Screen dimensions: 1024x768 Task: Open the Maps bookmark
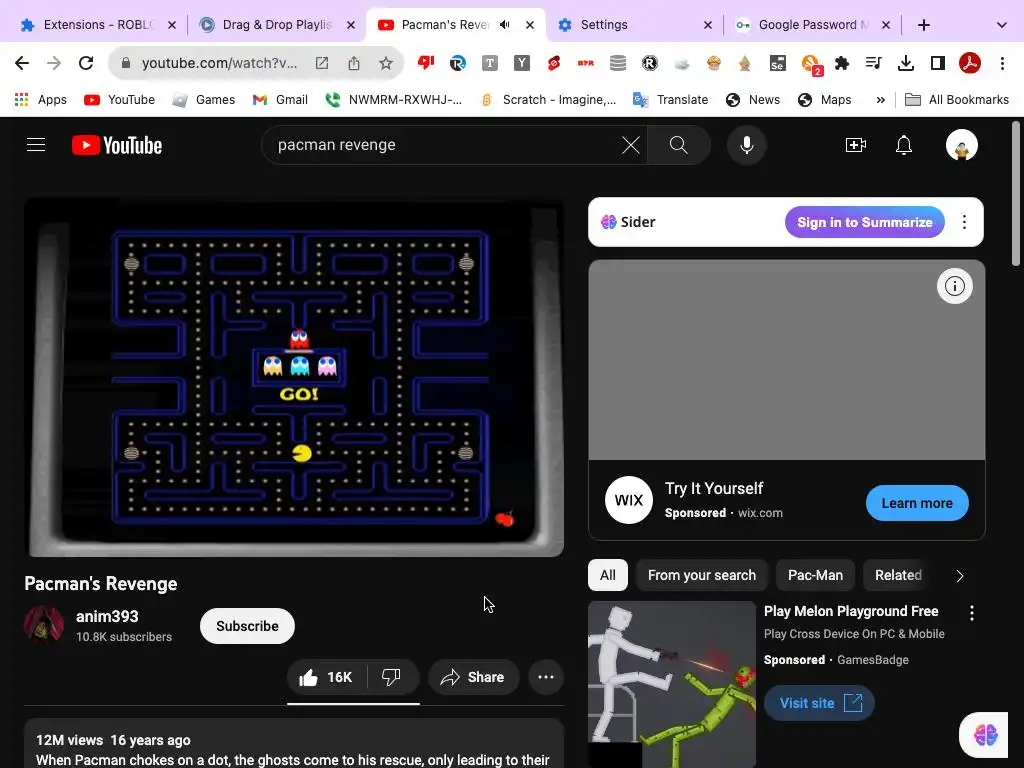[x=825, y=100]
